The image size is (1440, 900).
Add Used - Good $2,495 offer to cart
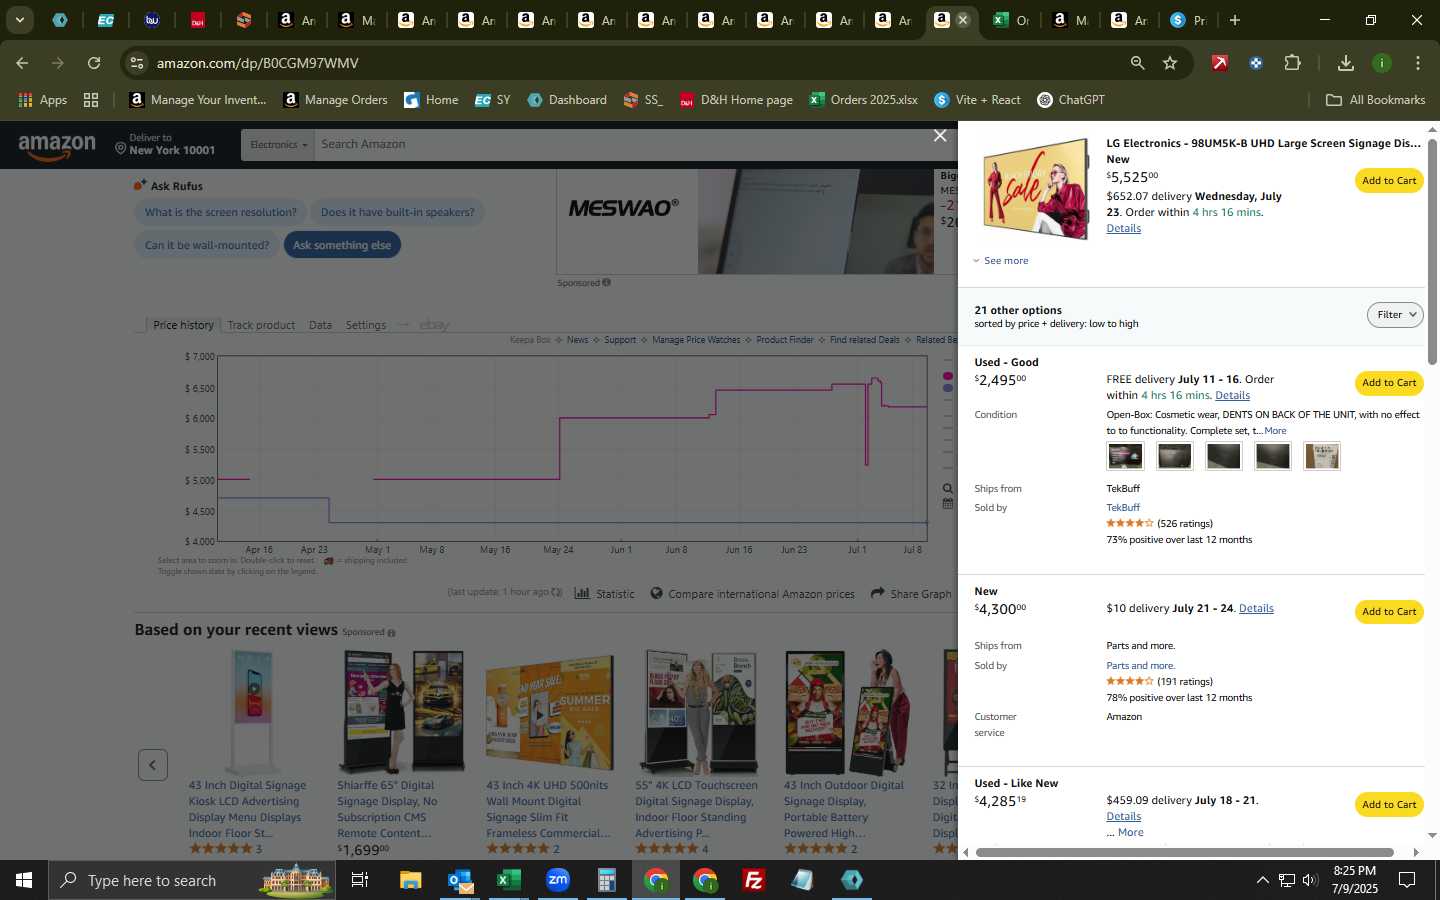point(1389,383)
